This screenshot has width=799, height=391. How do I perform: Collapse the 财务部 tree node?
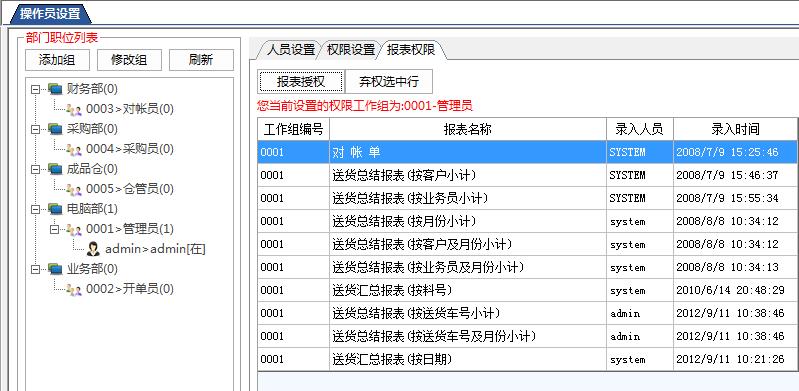pos(35,89)
